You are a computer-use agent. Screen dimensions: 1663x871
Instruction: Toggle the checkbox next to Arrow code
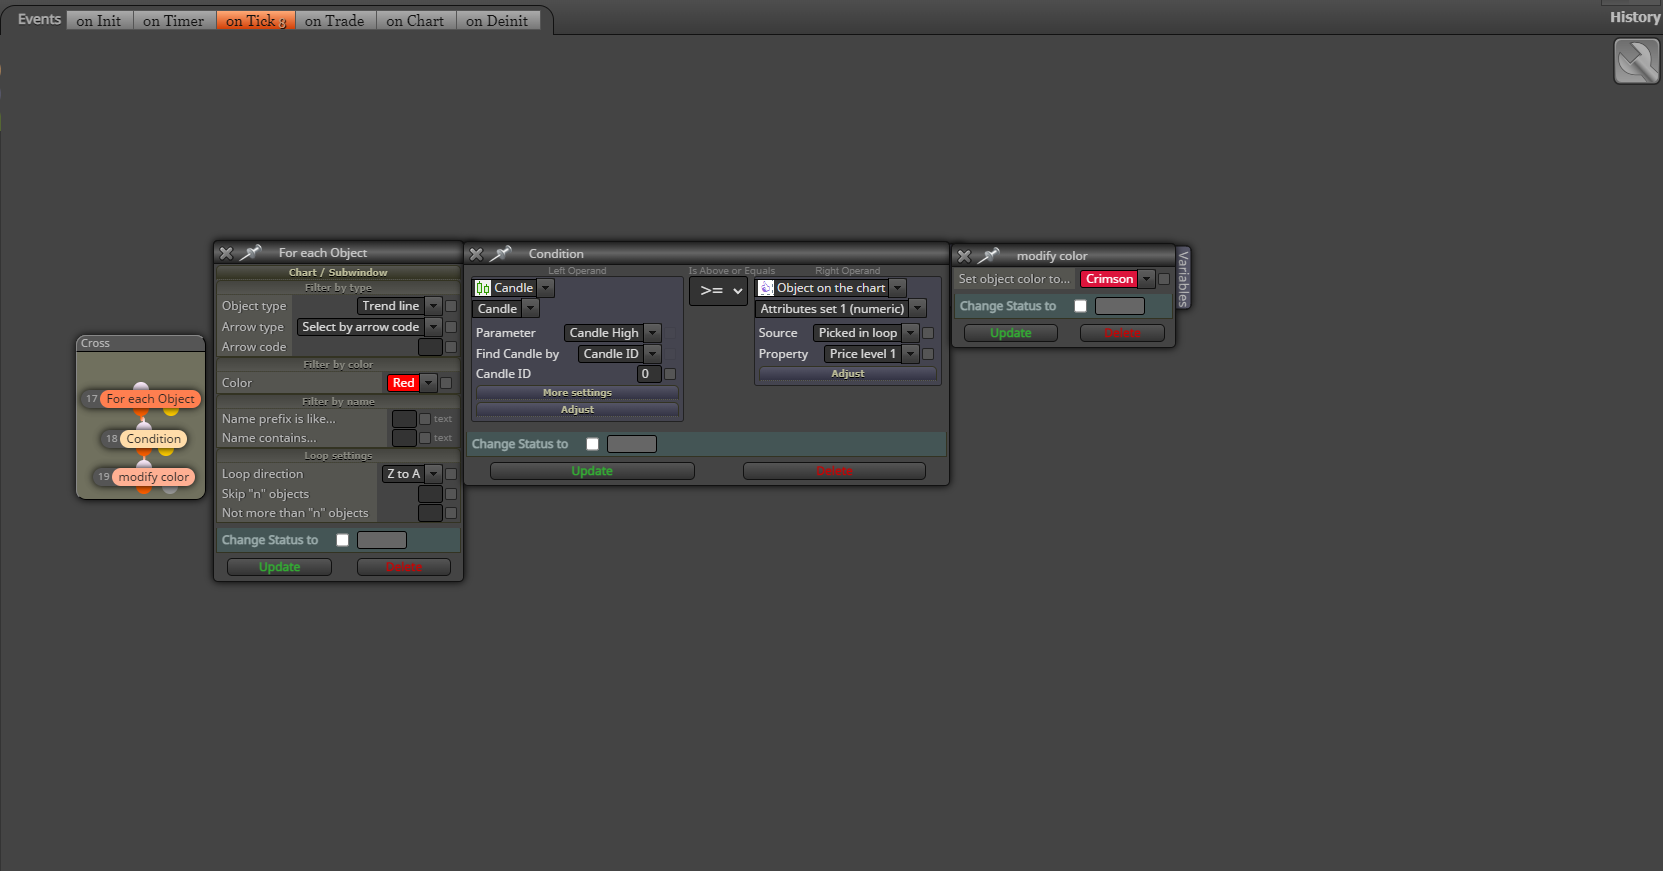point(451,347)
